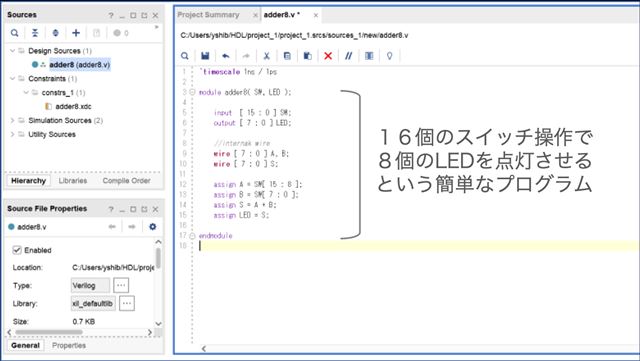This screenshot has height=361, width=640.
Task: Switch to the Properties tab
Action: coord(69,345)
